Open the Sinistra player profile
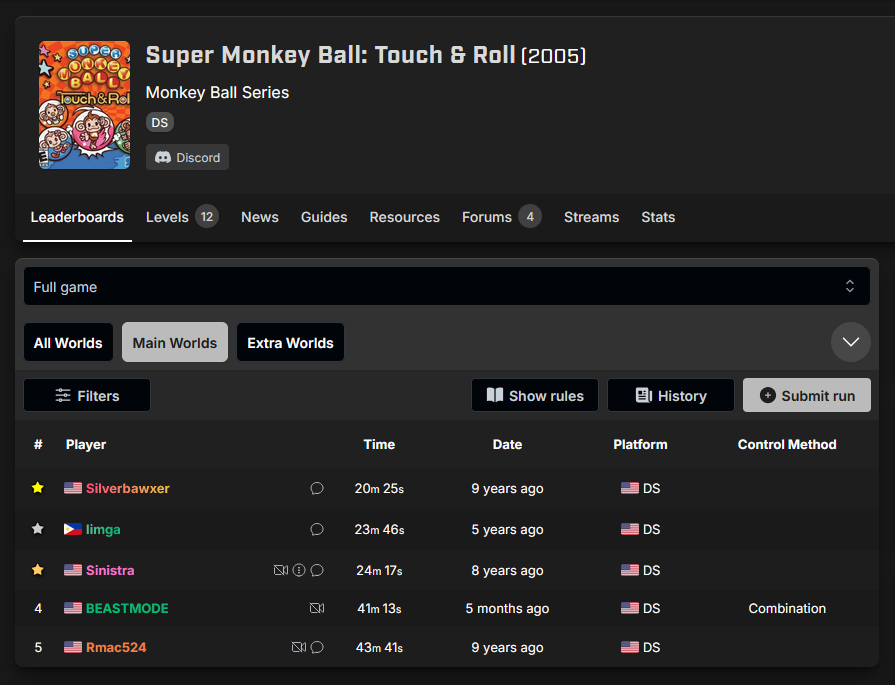 110,570
